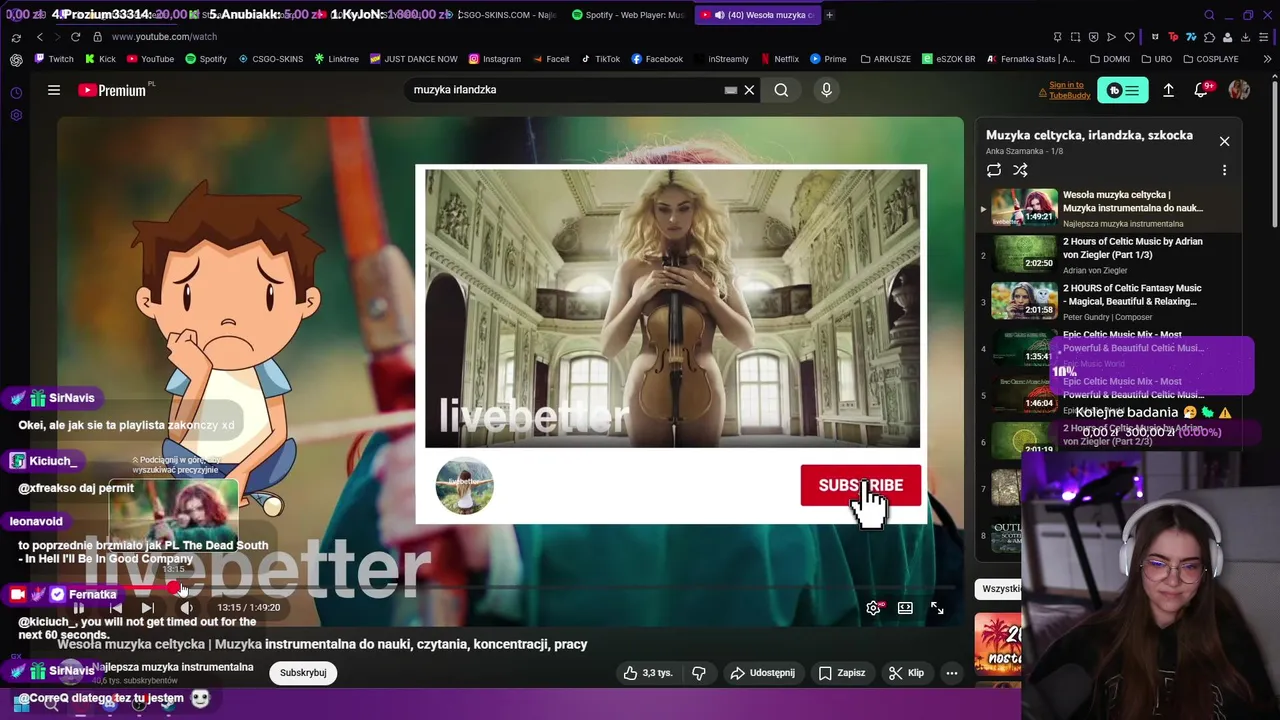Image resolution: width=1280 pixels, height=720 pixels.
Task: Close the Muzyka celtycka playlist panel
Action: point(1224,141)
